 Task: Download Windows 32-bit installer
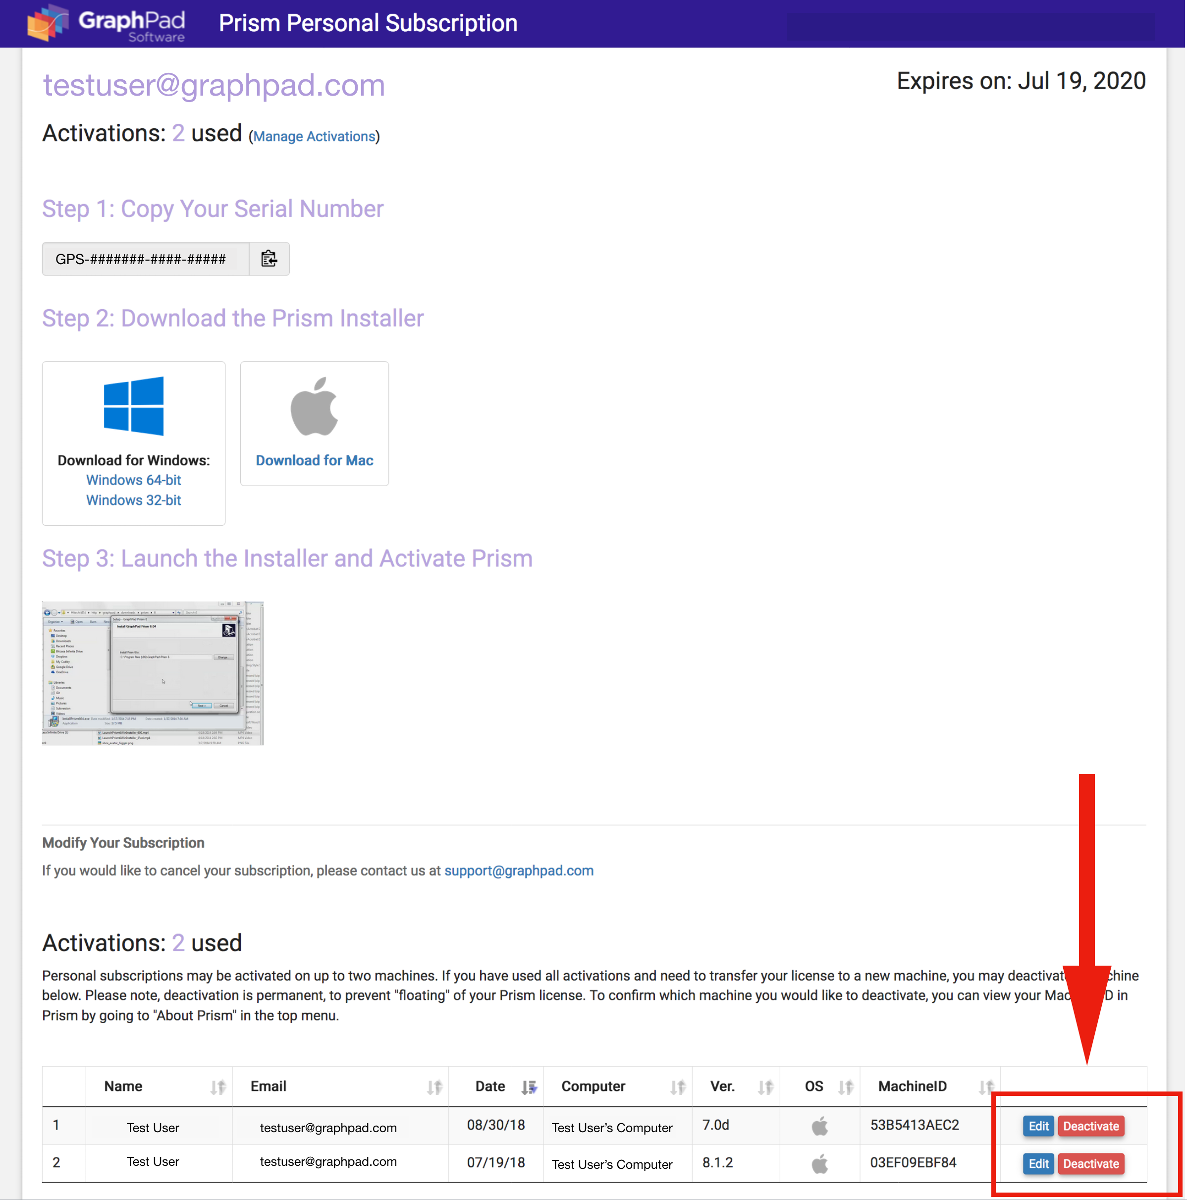(x=134, y=501)
